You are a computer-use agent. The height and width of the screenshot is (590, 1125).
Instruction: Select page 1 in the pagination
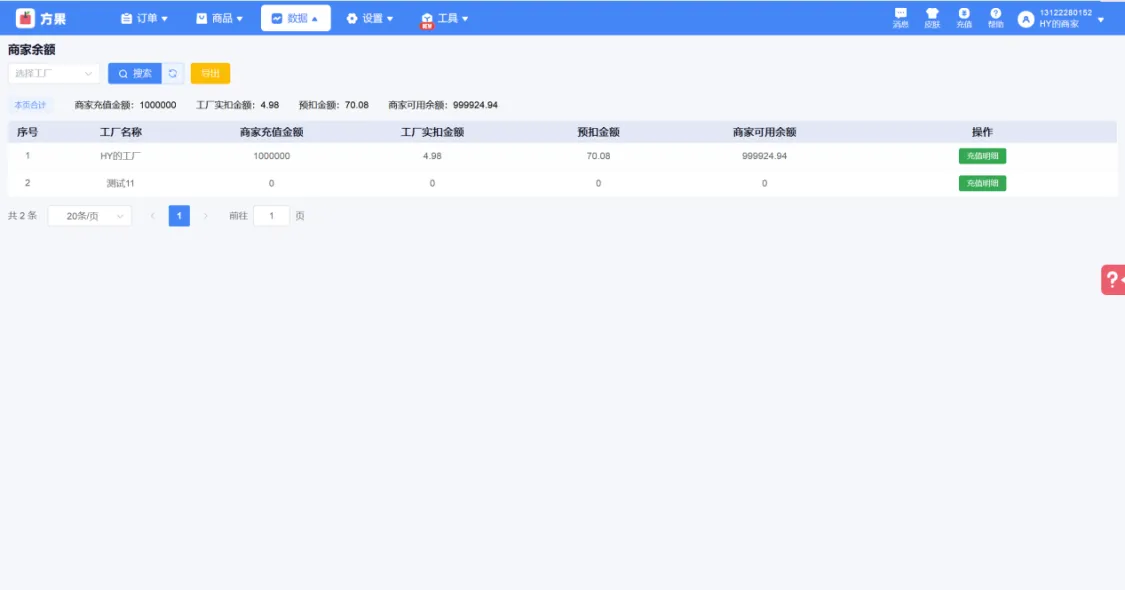pos(179,216)
